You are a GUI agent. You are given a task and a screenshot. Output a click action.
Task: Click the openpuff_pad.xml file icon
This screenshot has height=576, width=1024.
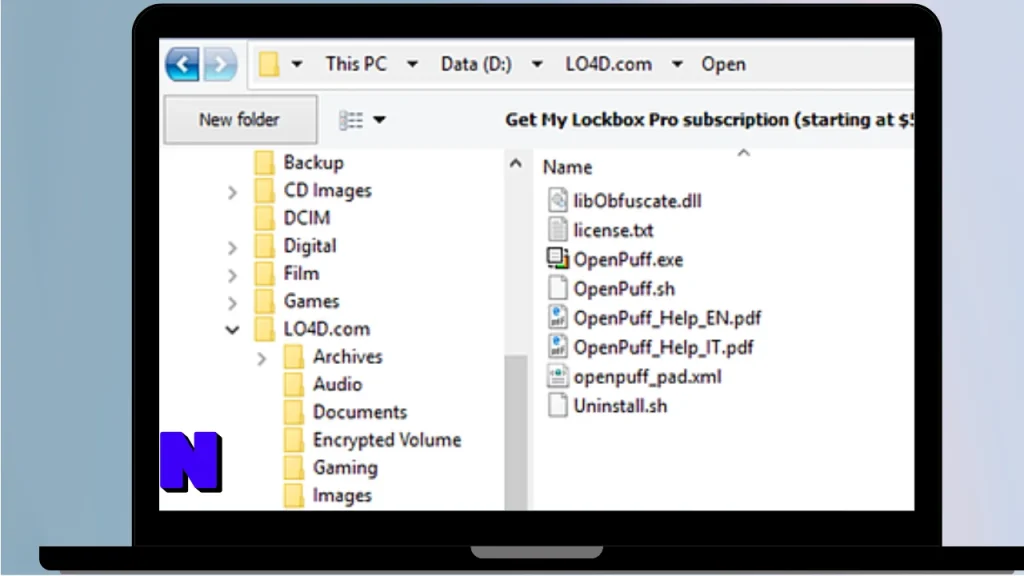pos(557,376)
